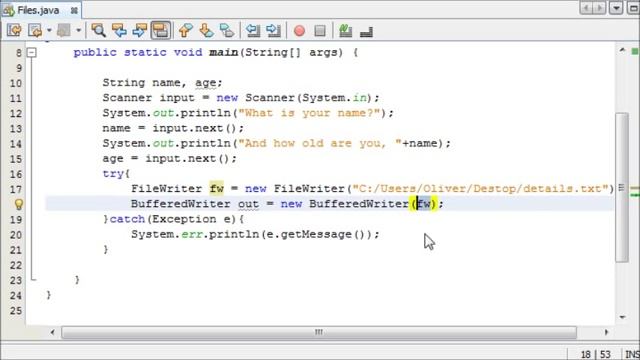Image resolution: width=640 pixels, height=360 pixels.
Task: Click vertical scrollbar down arrow
Action: (622, 317)
